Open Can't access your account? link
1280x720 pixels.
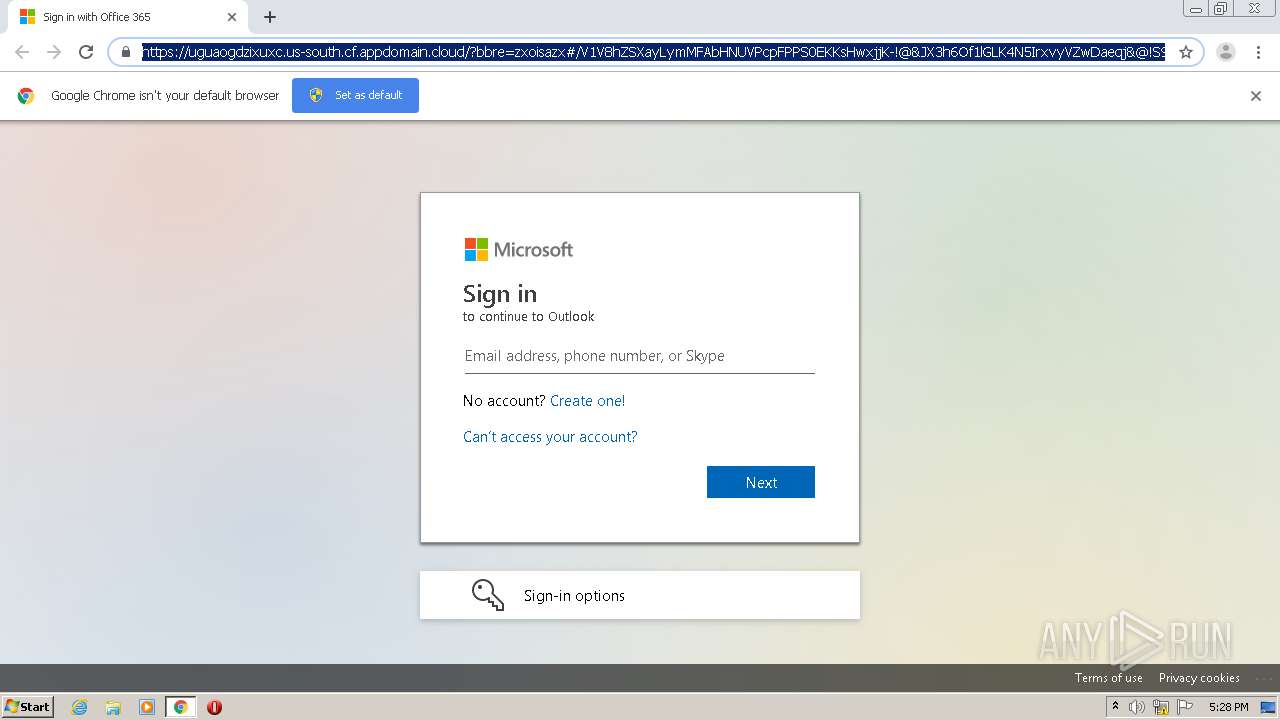tap(550, 437)
